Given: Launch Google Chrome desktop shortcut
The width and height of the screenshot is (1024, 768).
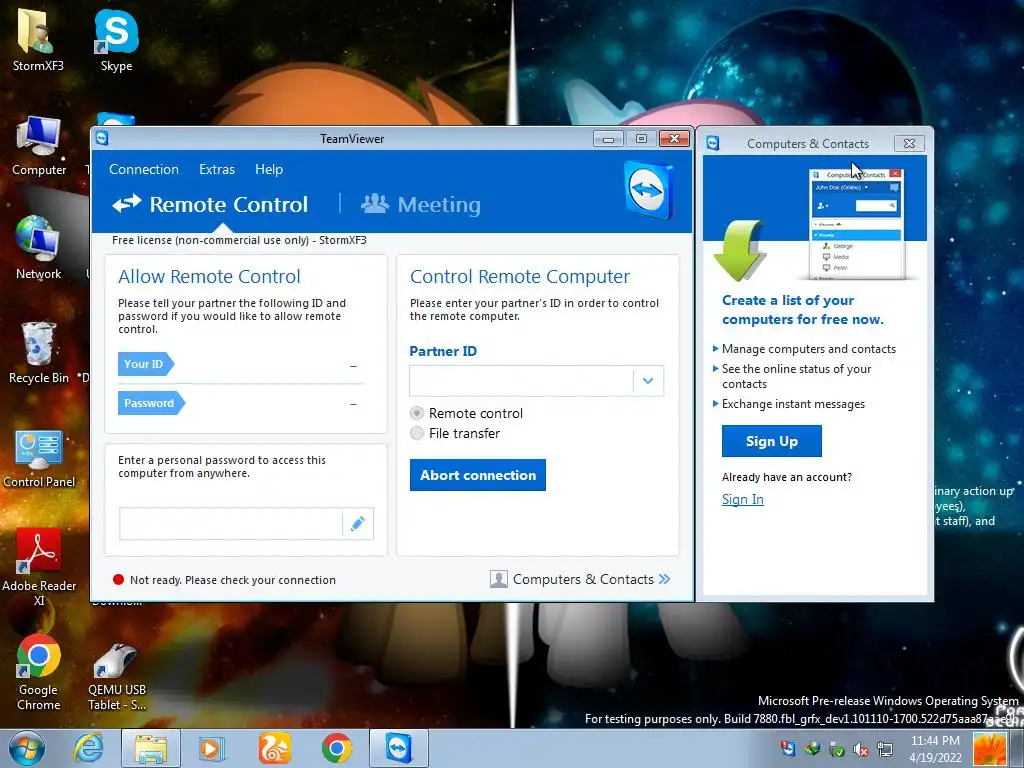Looking at the screenshot, I should coord(39,673).
